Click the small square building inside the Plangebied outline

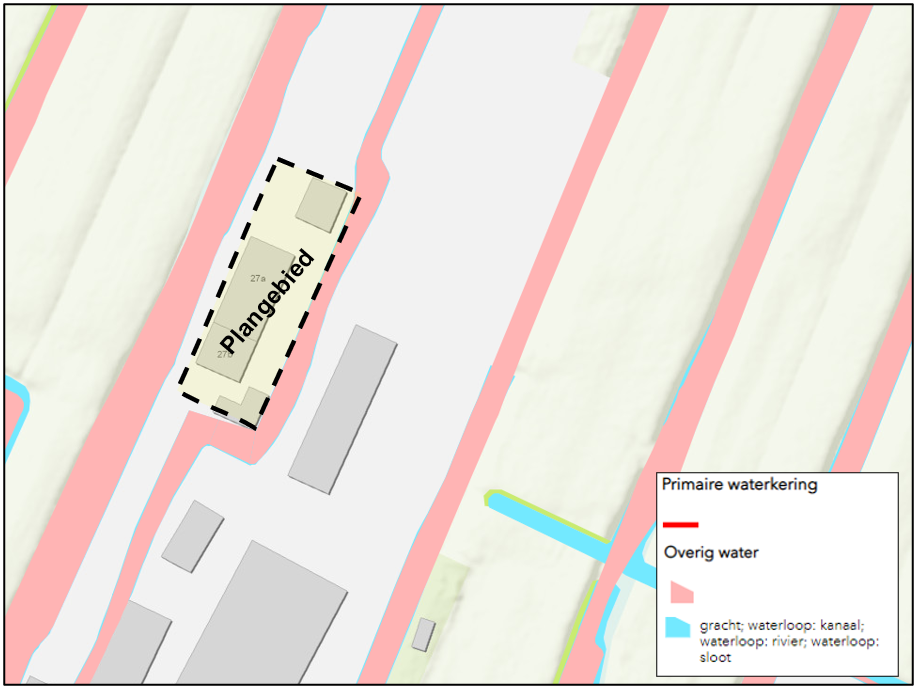pos(321,205)
